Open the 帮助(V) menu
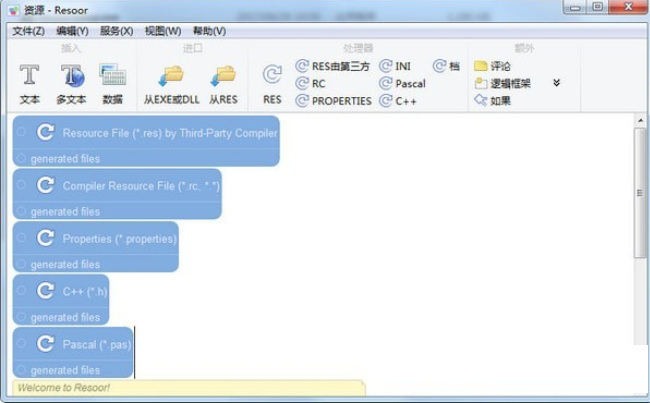650x403 pixels. [209, 31]
